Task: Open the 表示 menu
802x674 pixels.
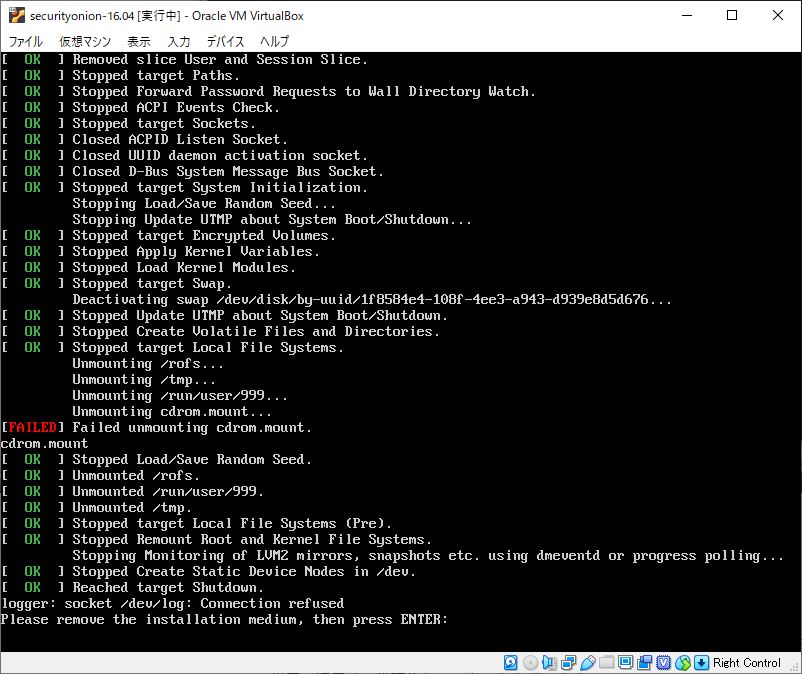Action: point(139,41)
